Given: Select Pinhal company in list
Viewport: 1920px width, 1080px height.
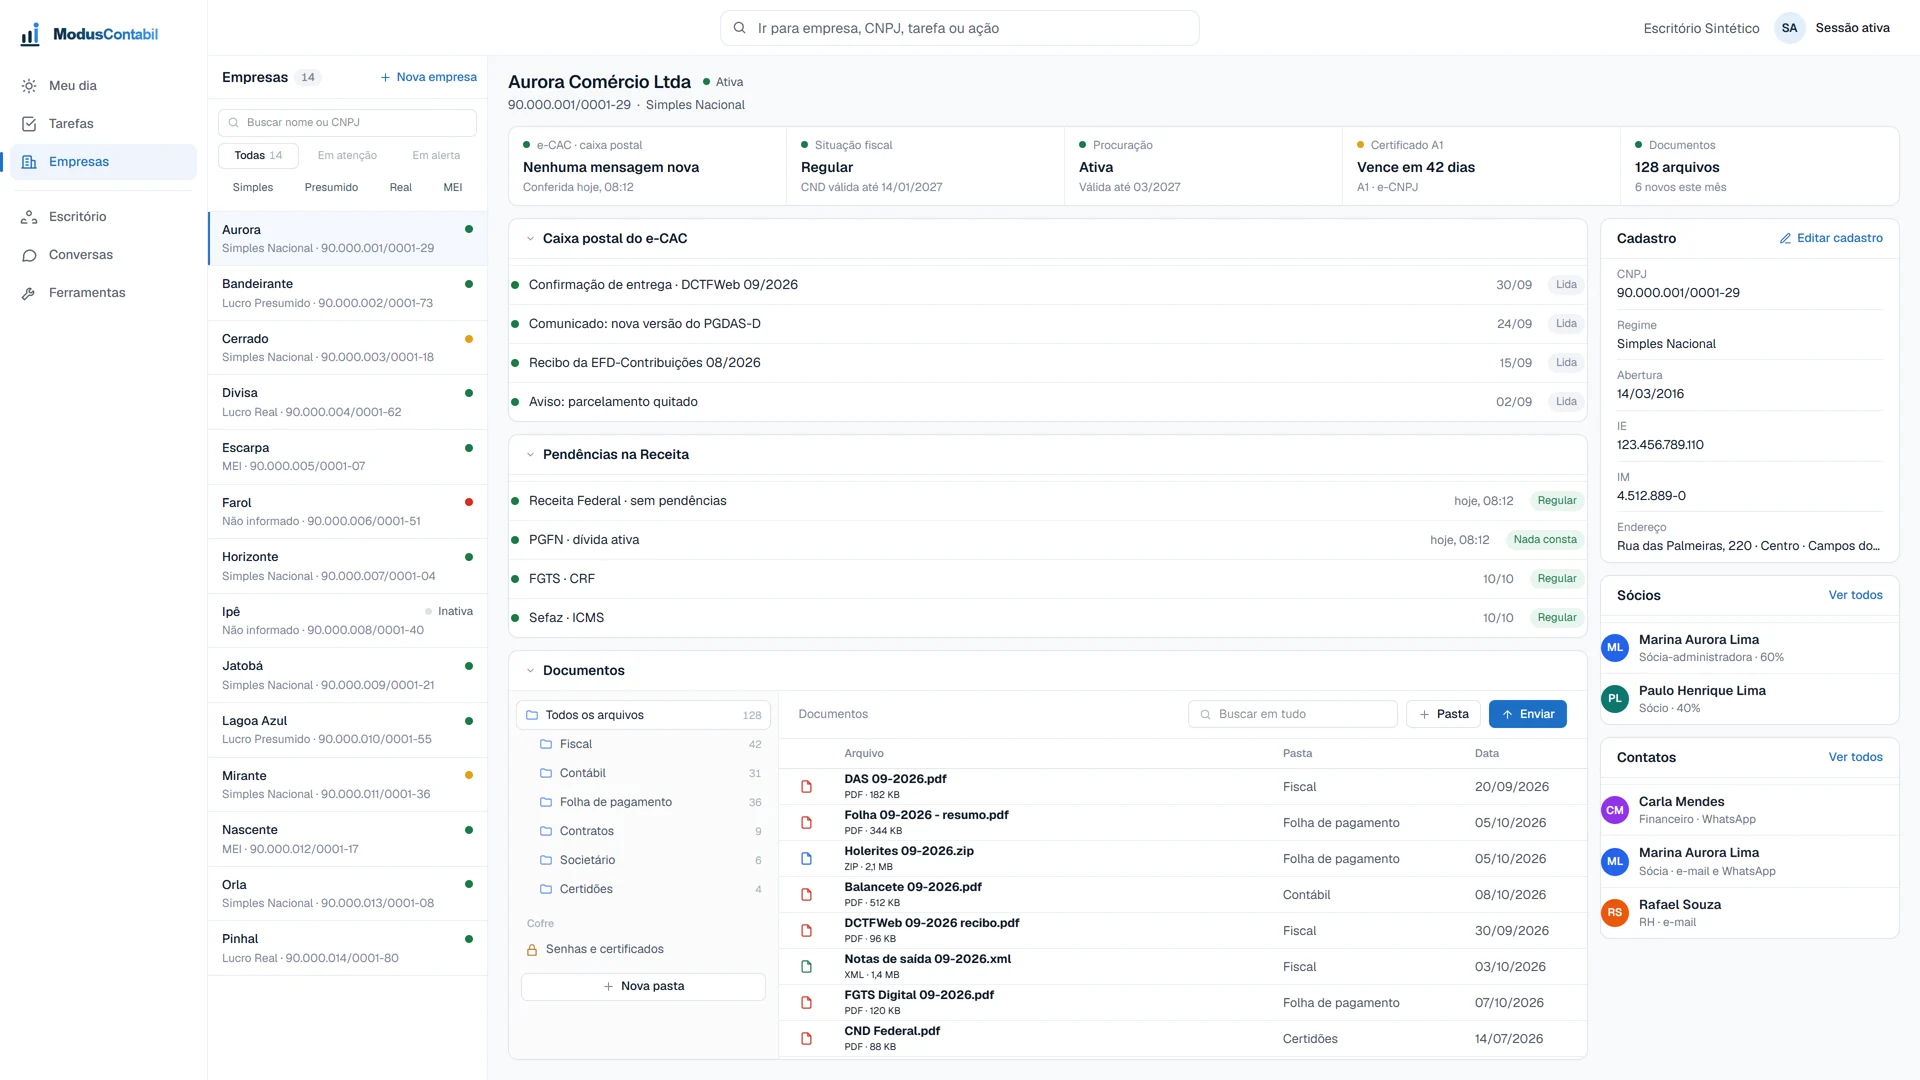Looking at the screenshot, I should tap(347, 948).
